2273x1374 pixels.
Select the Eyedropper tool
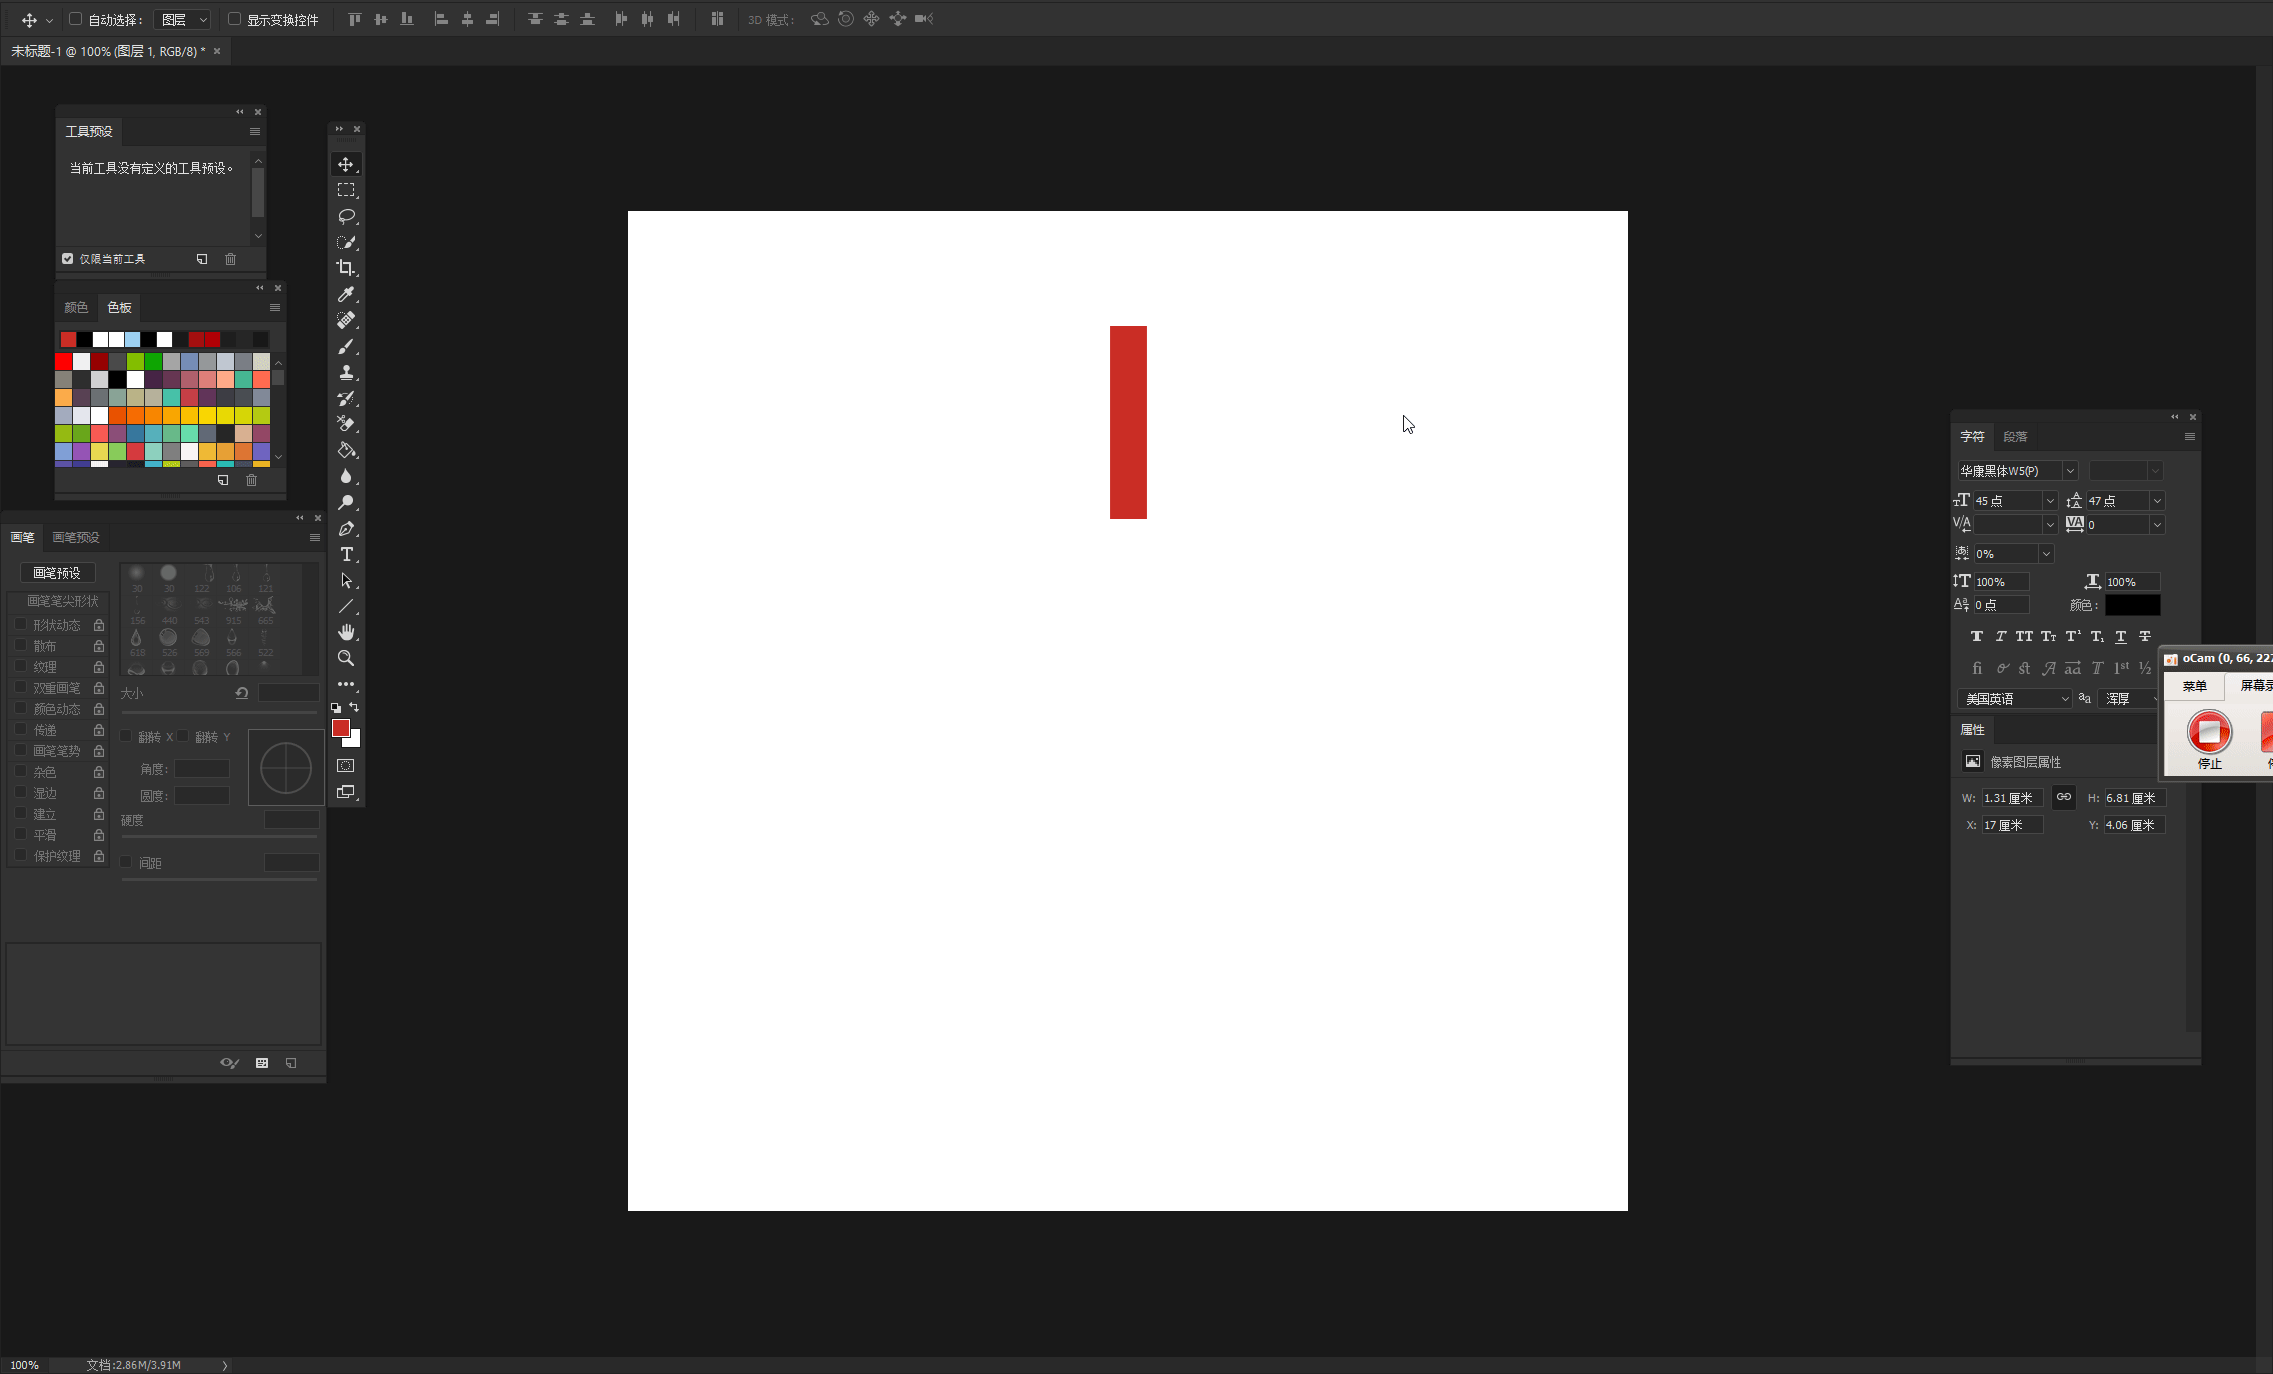tap(346, 294)
